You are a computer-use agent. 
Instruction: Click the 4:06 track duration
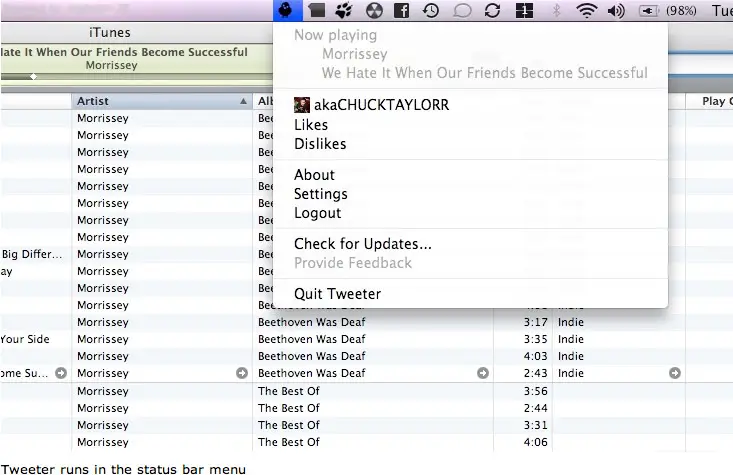535,442
